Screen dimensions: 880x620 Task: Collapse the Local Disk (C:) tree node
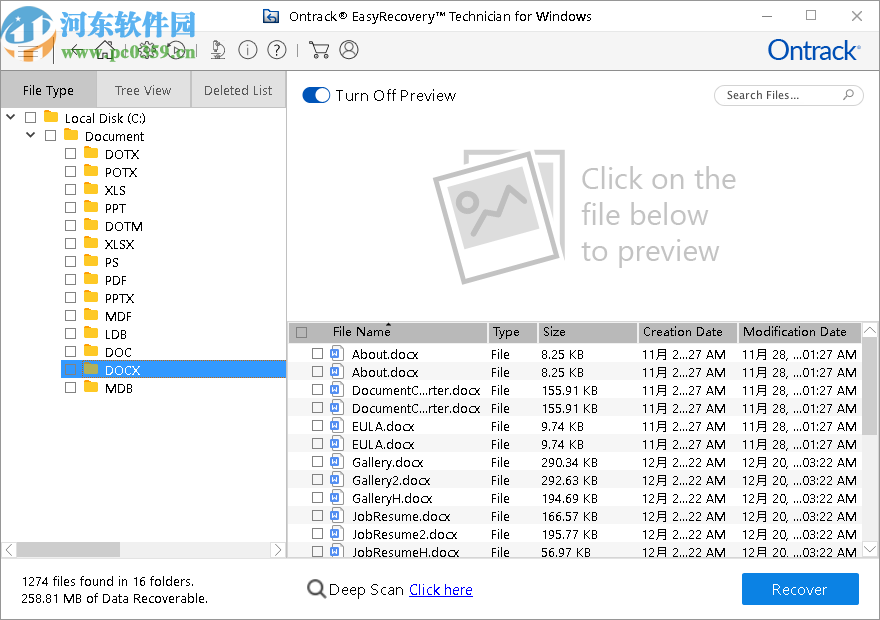tap(10, 117)
